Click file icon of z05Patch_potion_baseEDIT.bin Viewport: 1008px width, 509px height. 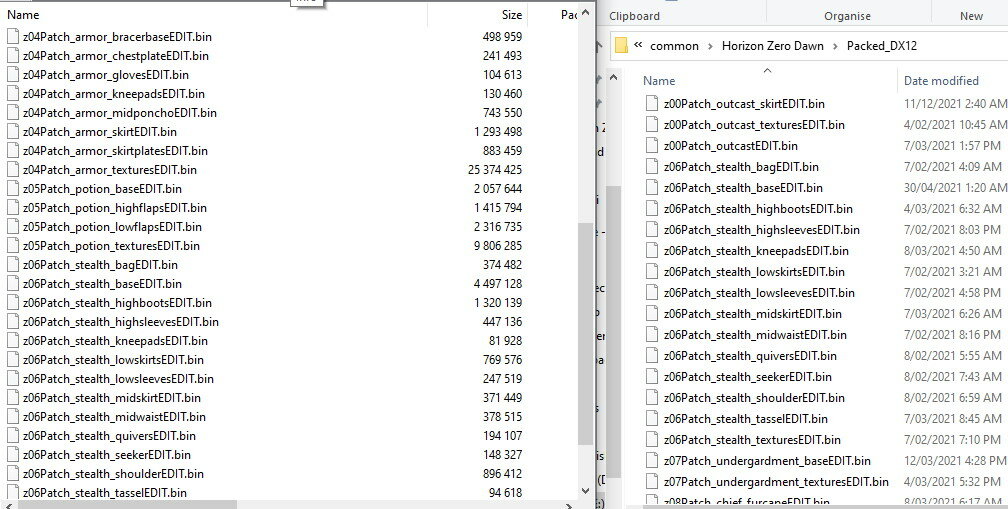click(13, 189)
